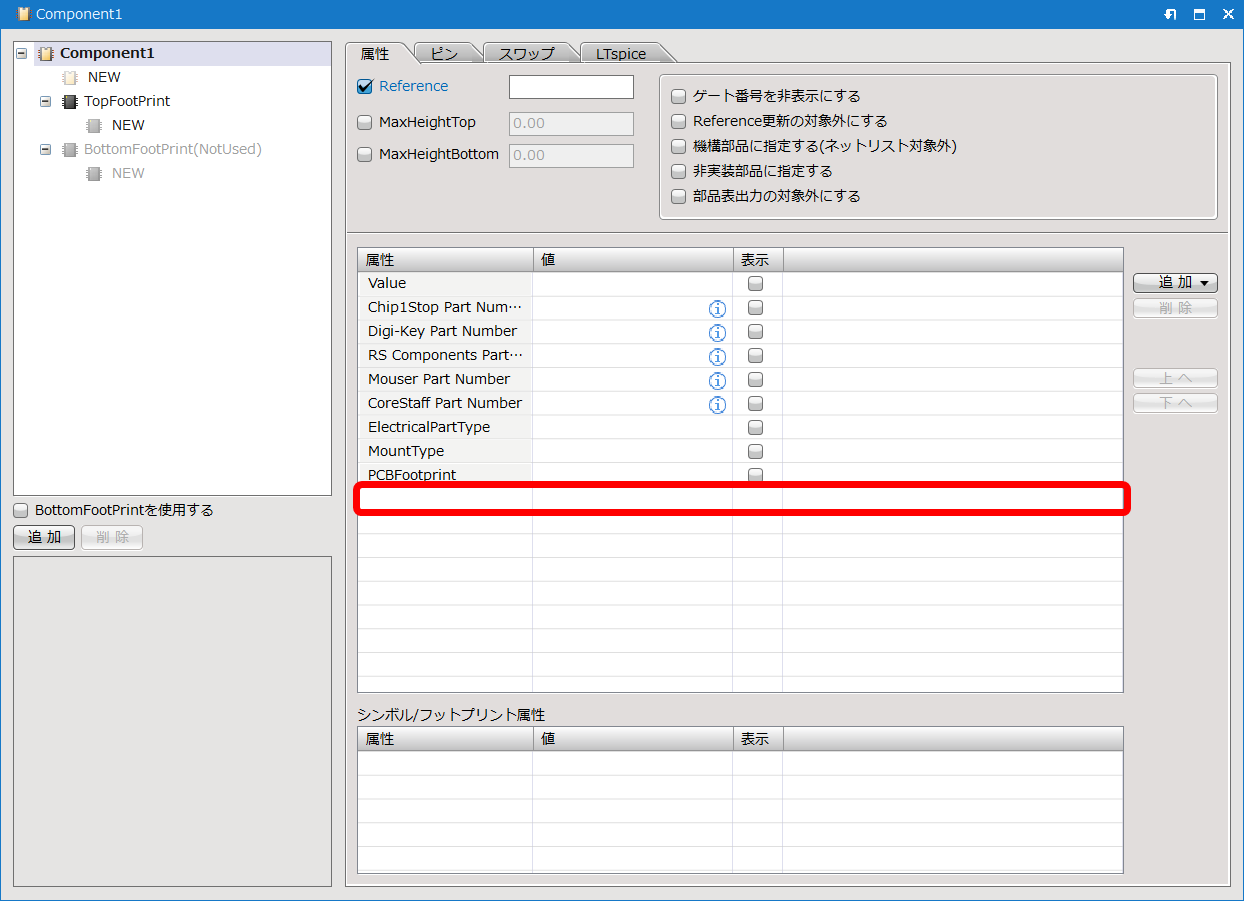The image size is (1244, 901).
Task: Click the Reference text input field
Action: coord(571,87)
